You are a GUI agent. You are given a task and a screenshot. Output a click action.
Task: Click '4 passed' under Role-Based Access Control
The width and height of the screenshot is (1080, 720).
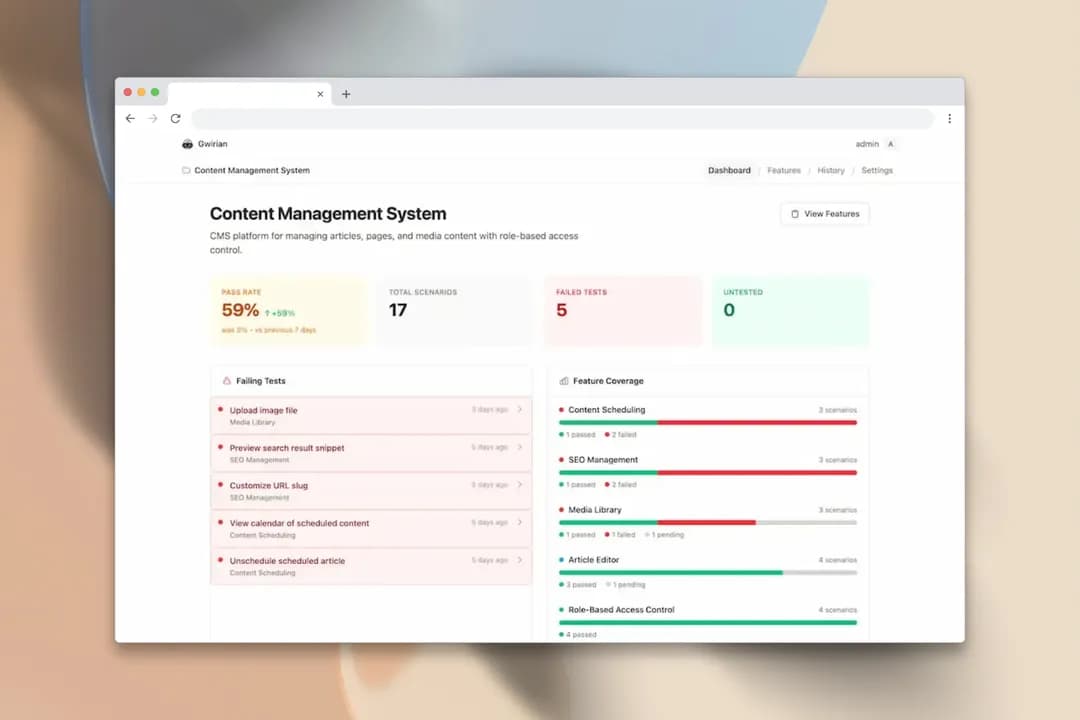[578, 635]
